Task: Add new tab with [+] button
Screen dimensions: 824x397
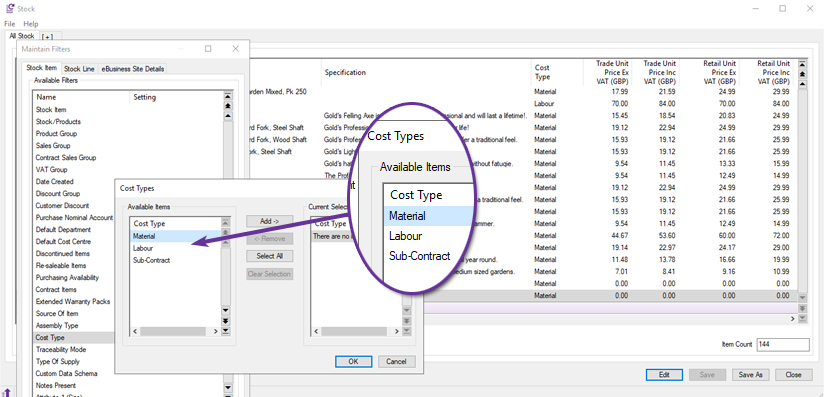Action: pos(48,36)
